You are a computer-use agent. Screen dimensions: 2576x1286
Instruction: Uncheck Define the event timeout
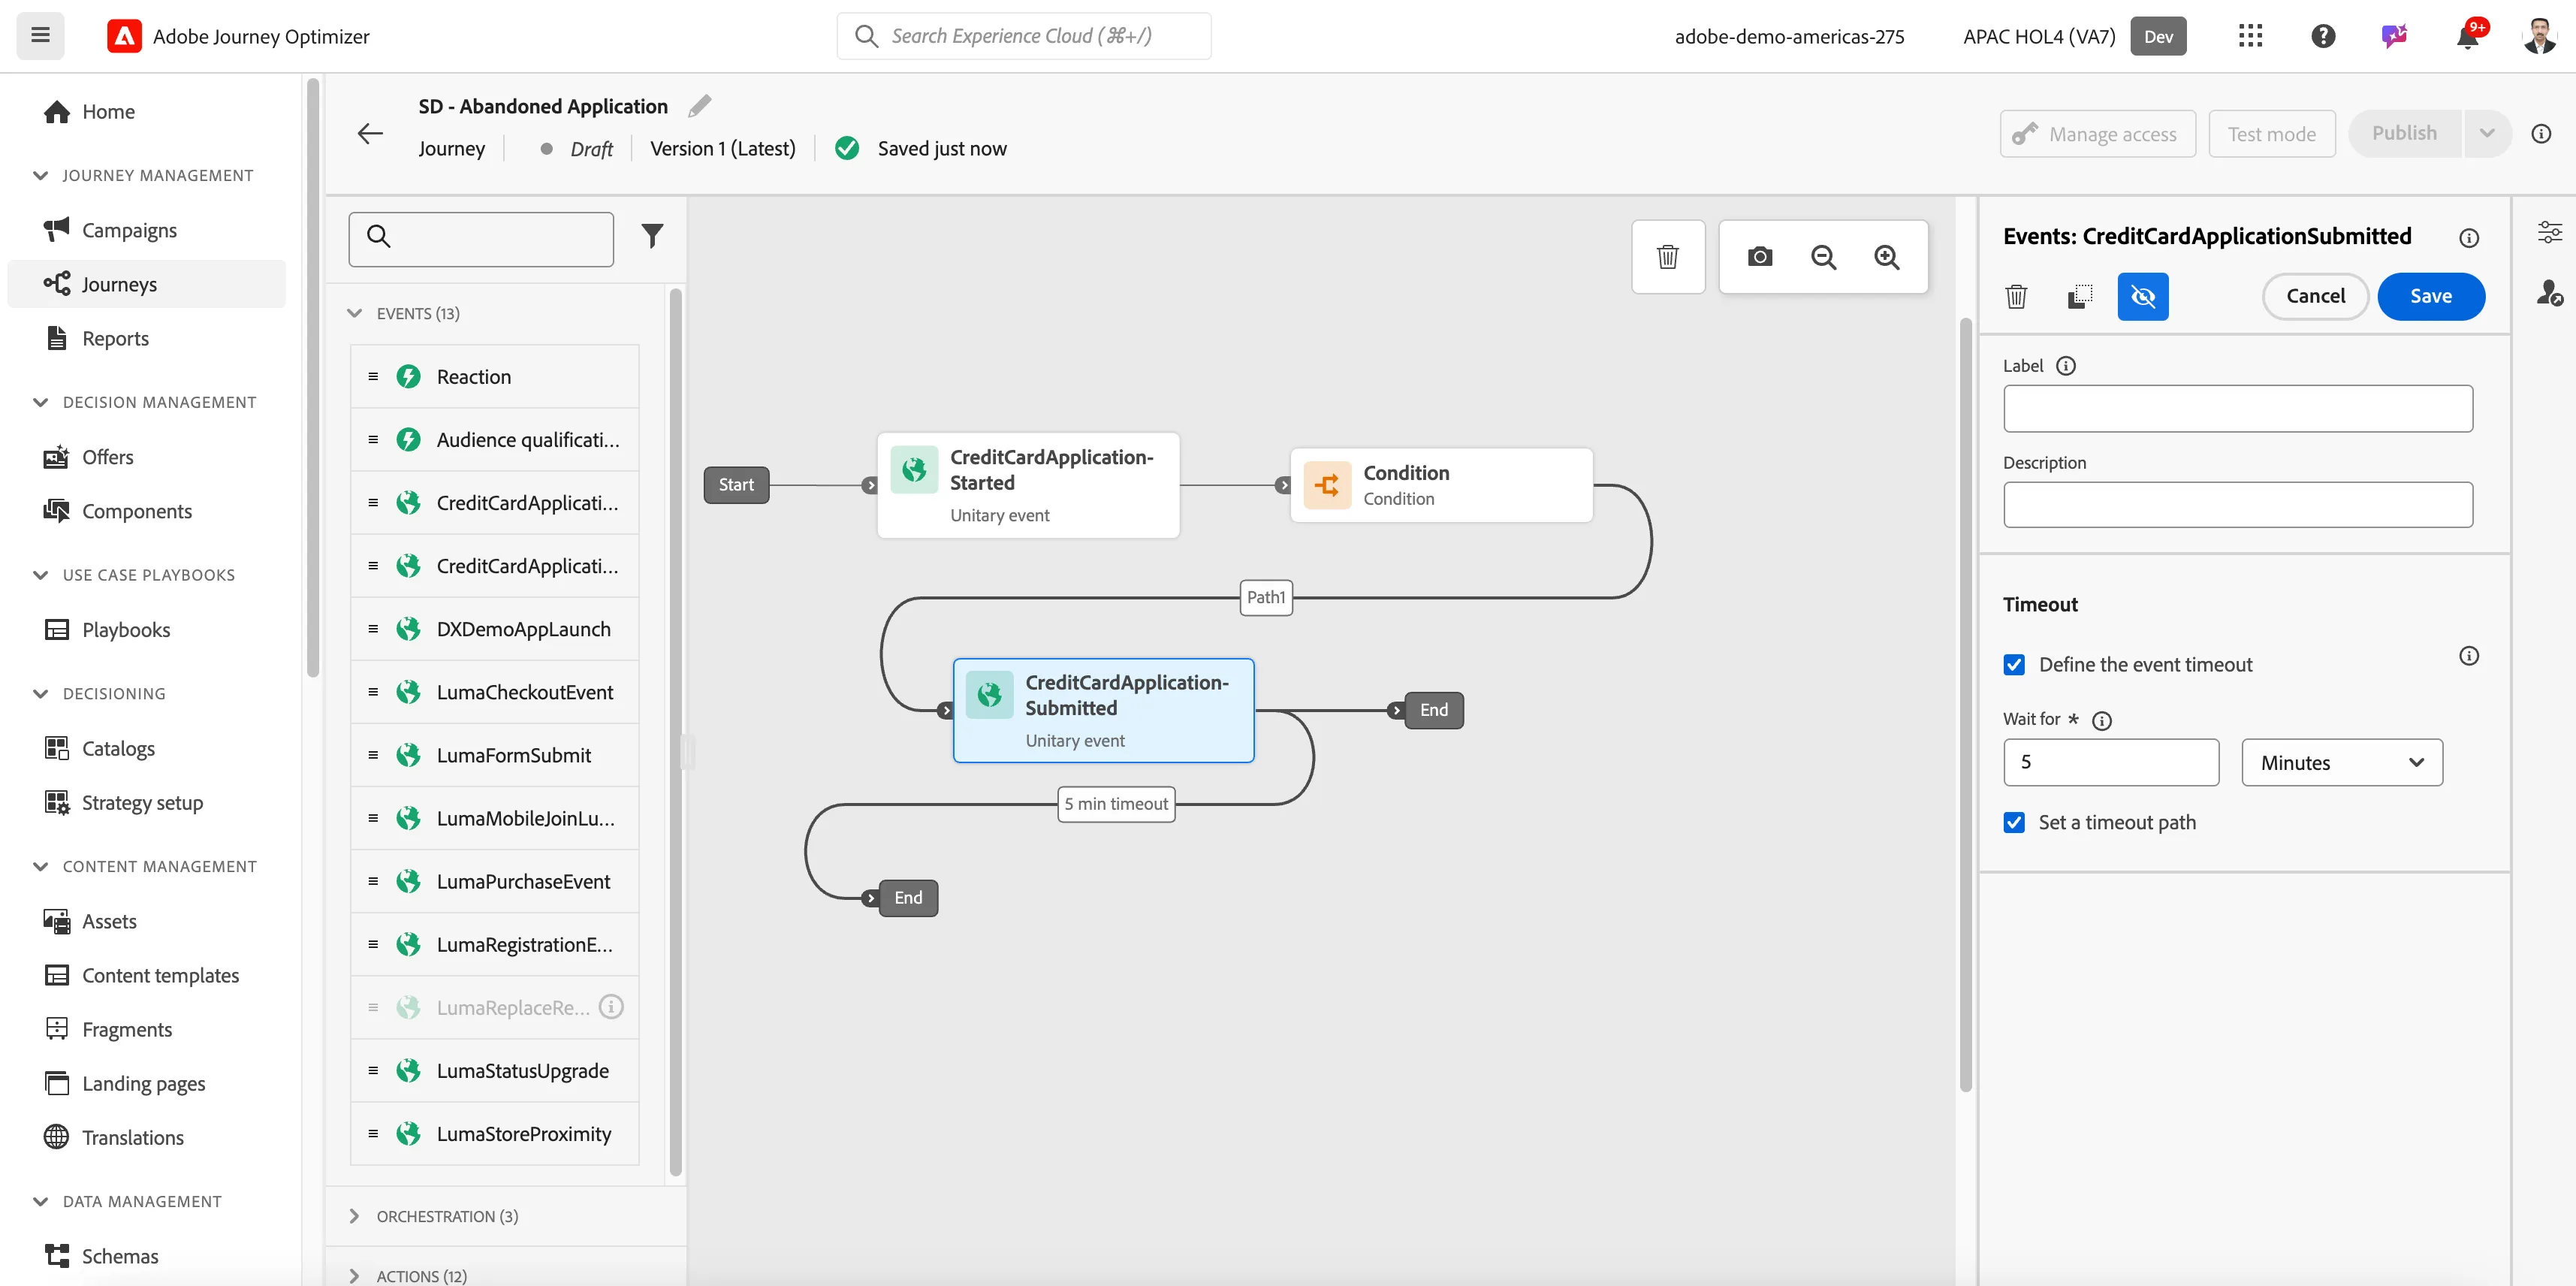click(2014, 665)
